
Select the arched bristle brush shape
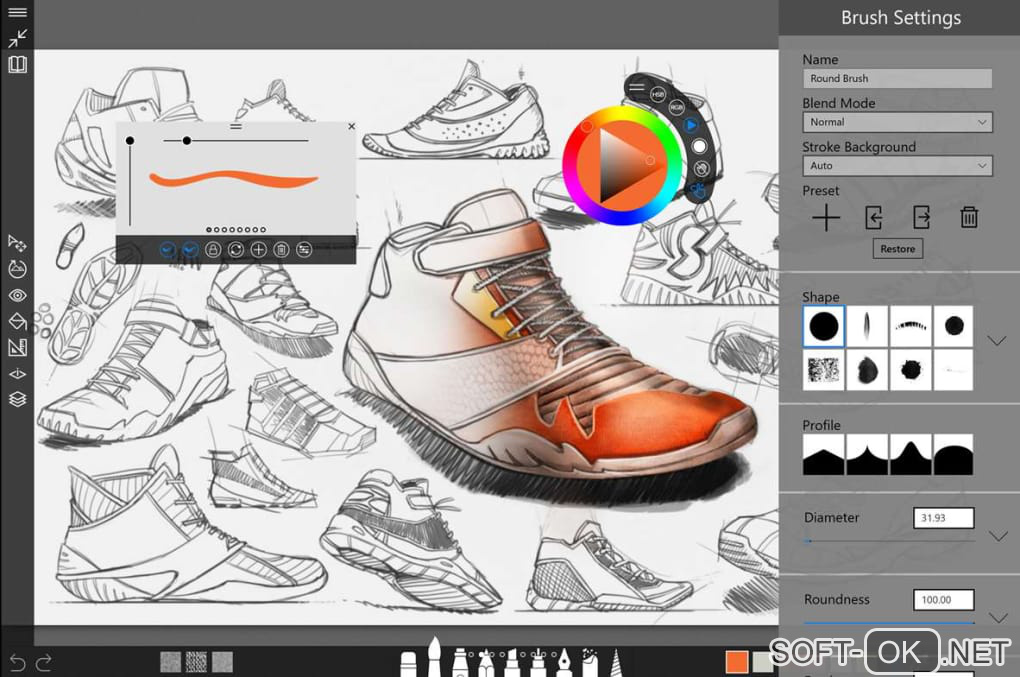910,326
